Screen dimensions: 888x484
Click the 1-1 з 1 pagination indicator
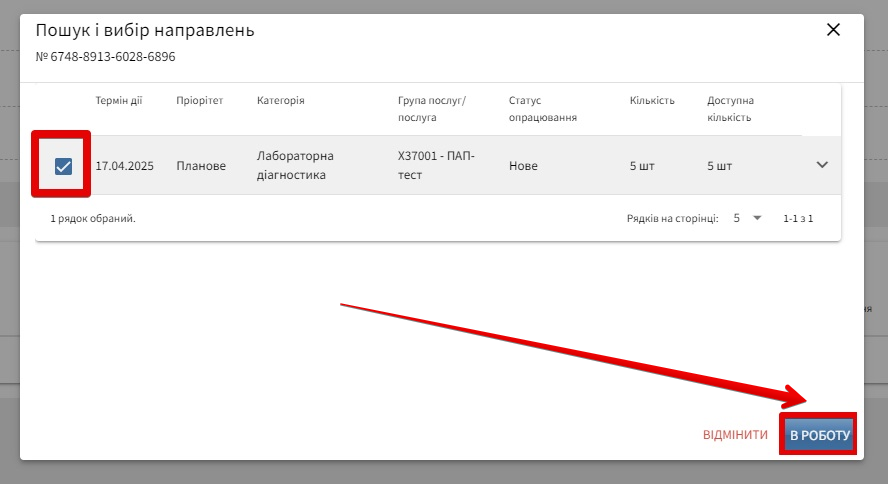(798, 218)
